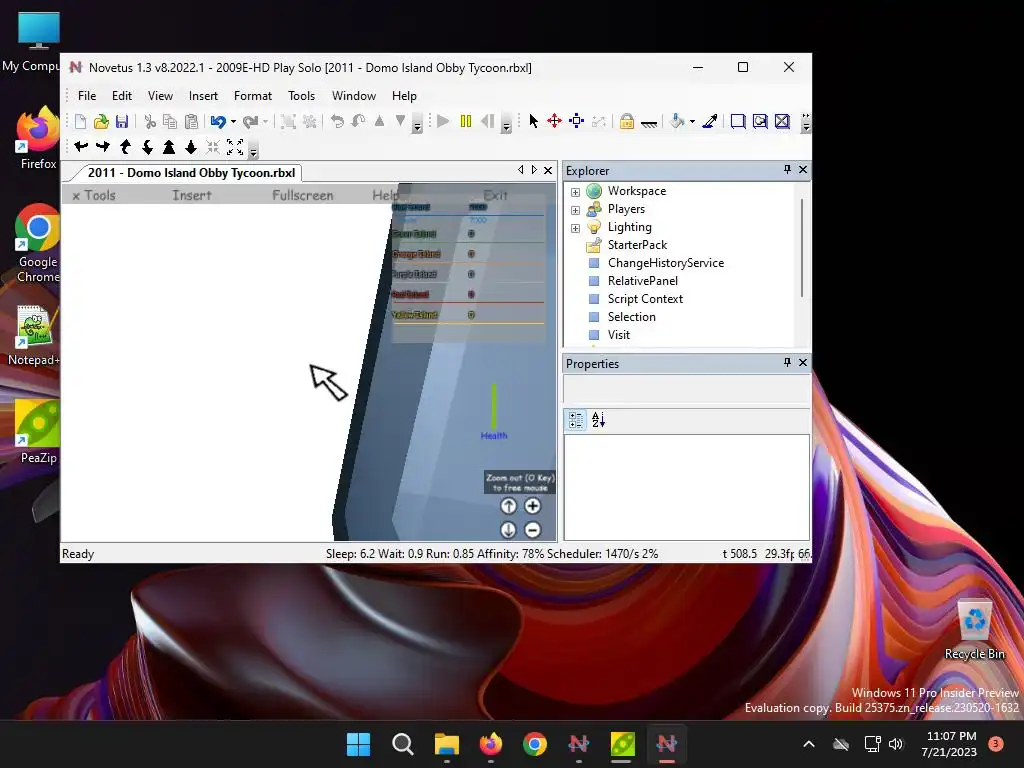Open the camera toolbar overflow options arrow
This screenshot has width=1024, height=768.
coord(253,151)
